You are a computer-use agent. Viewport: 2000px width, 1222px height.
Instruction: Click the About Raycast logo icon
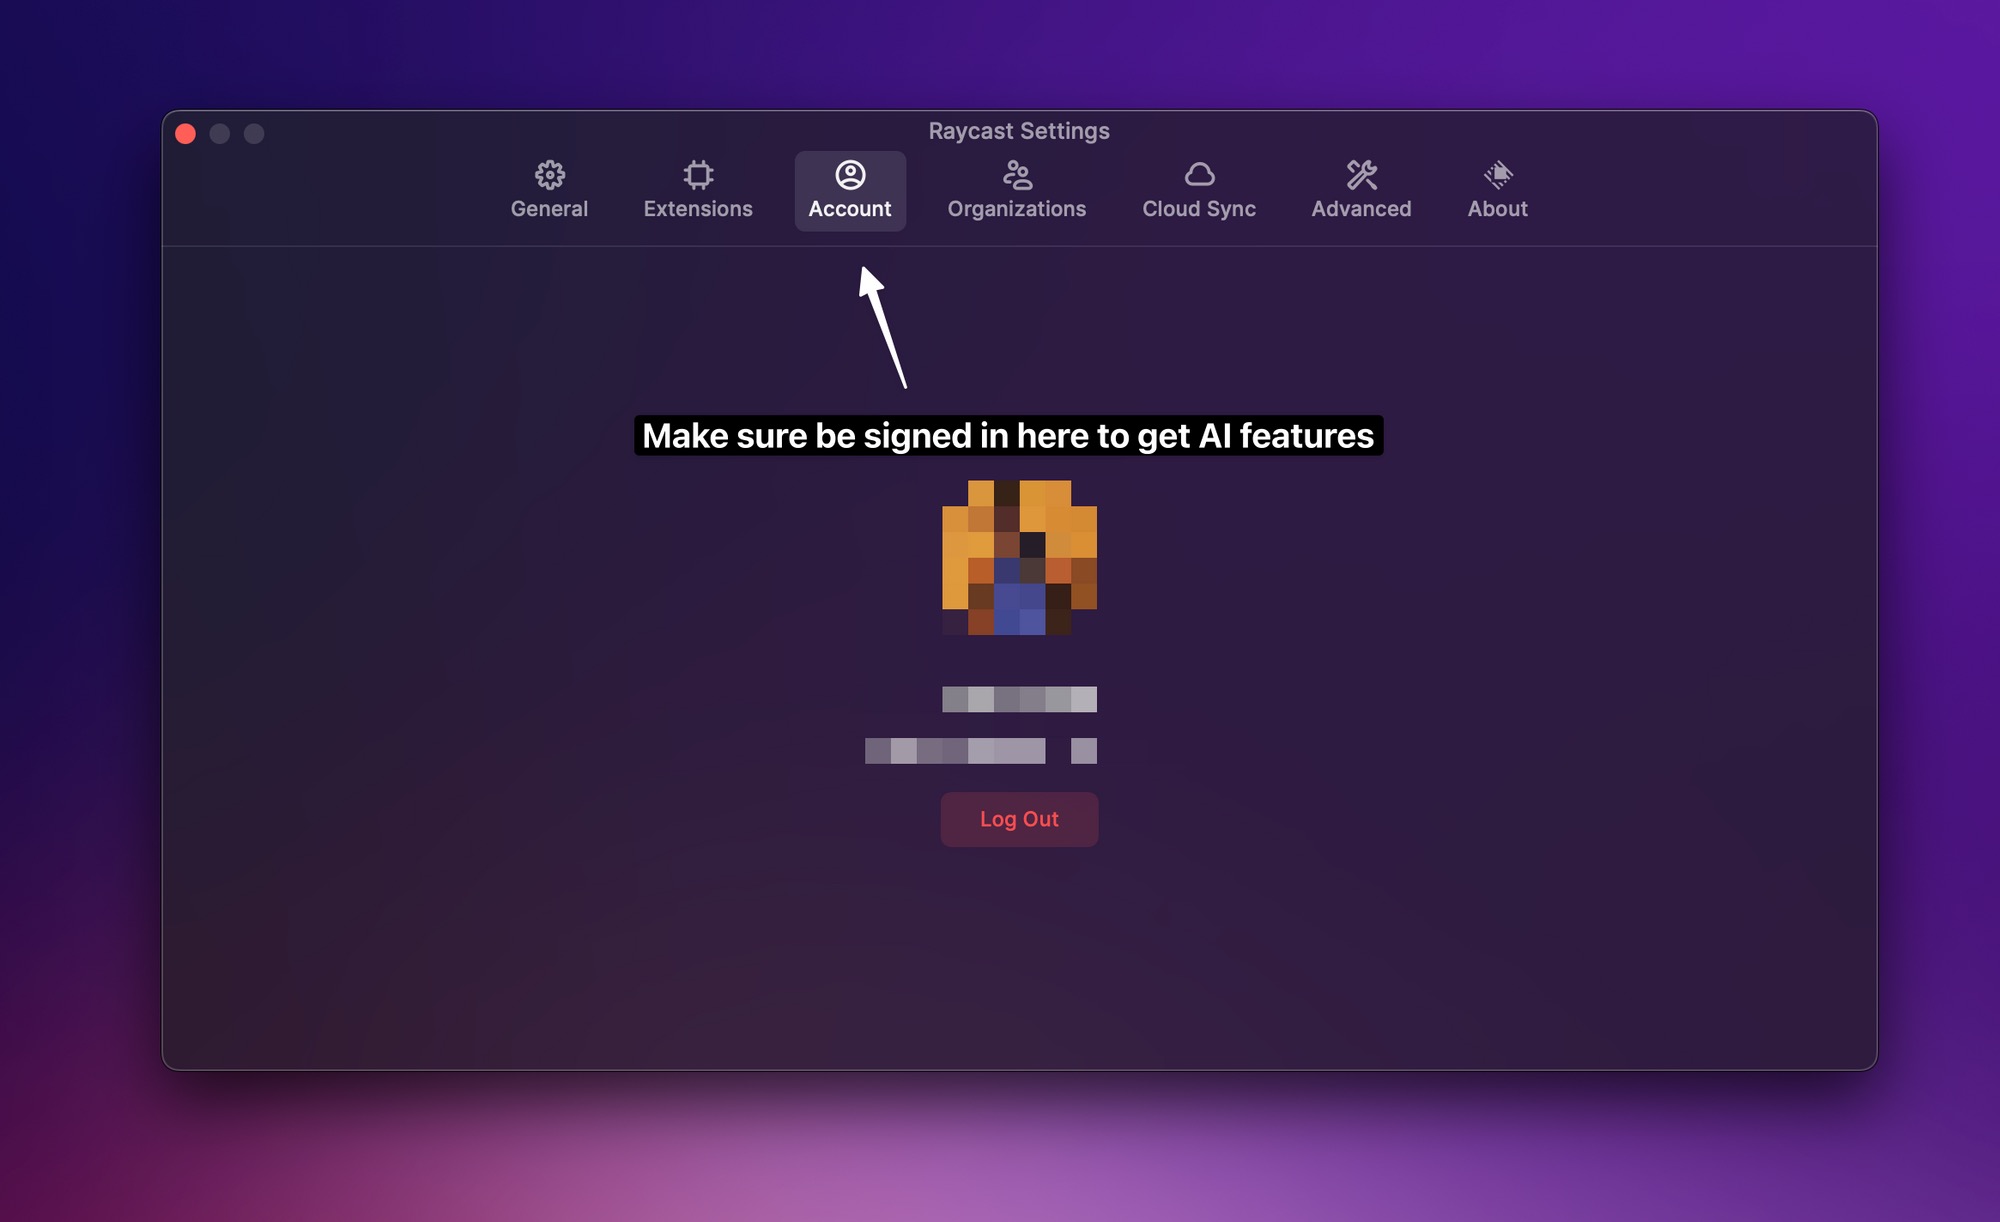coord(1497,175)
